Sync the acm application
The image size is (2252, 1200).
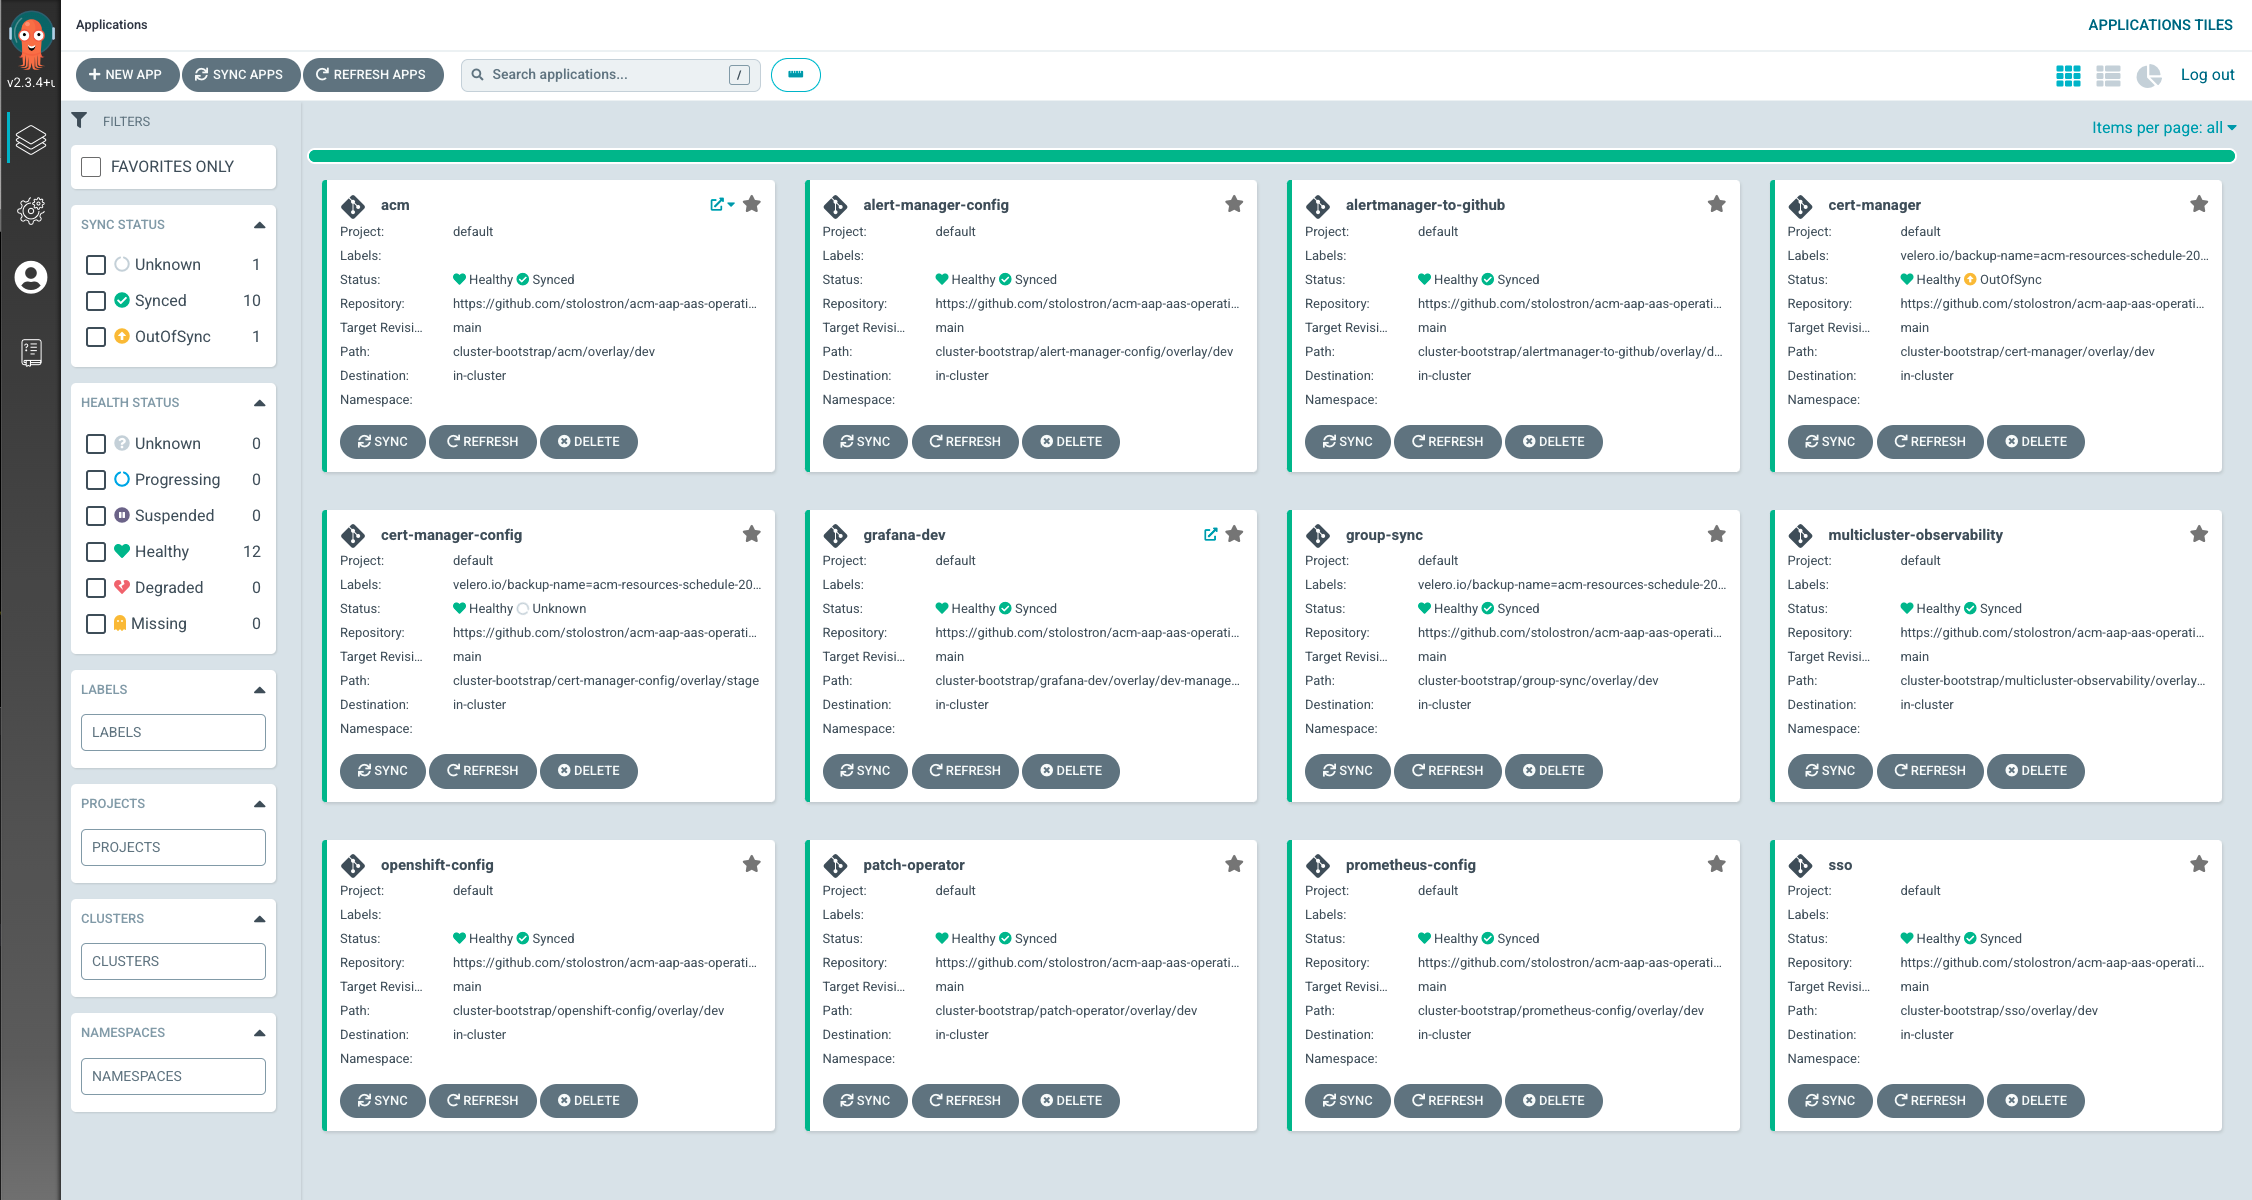pos(383,442)
